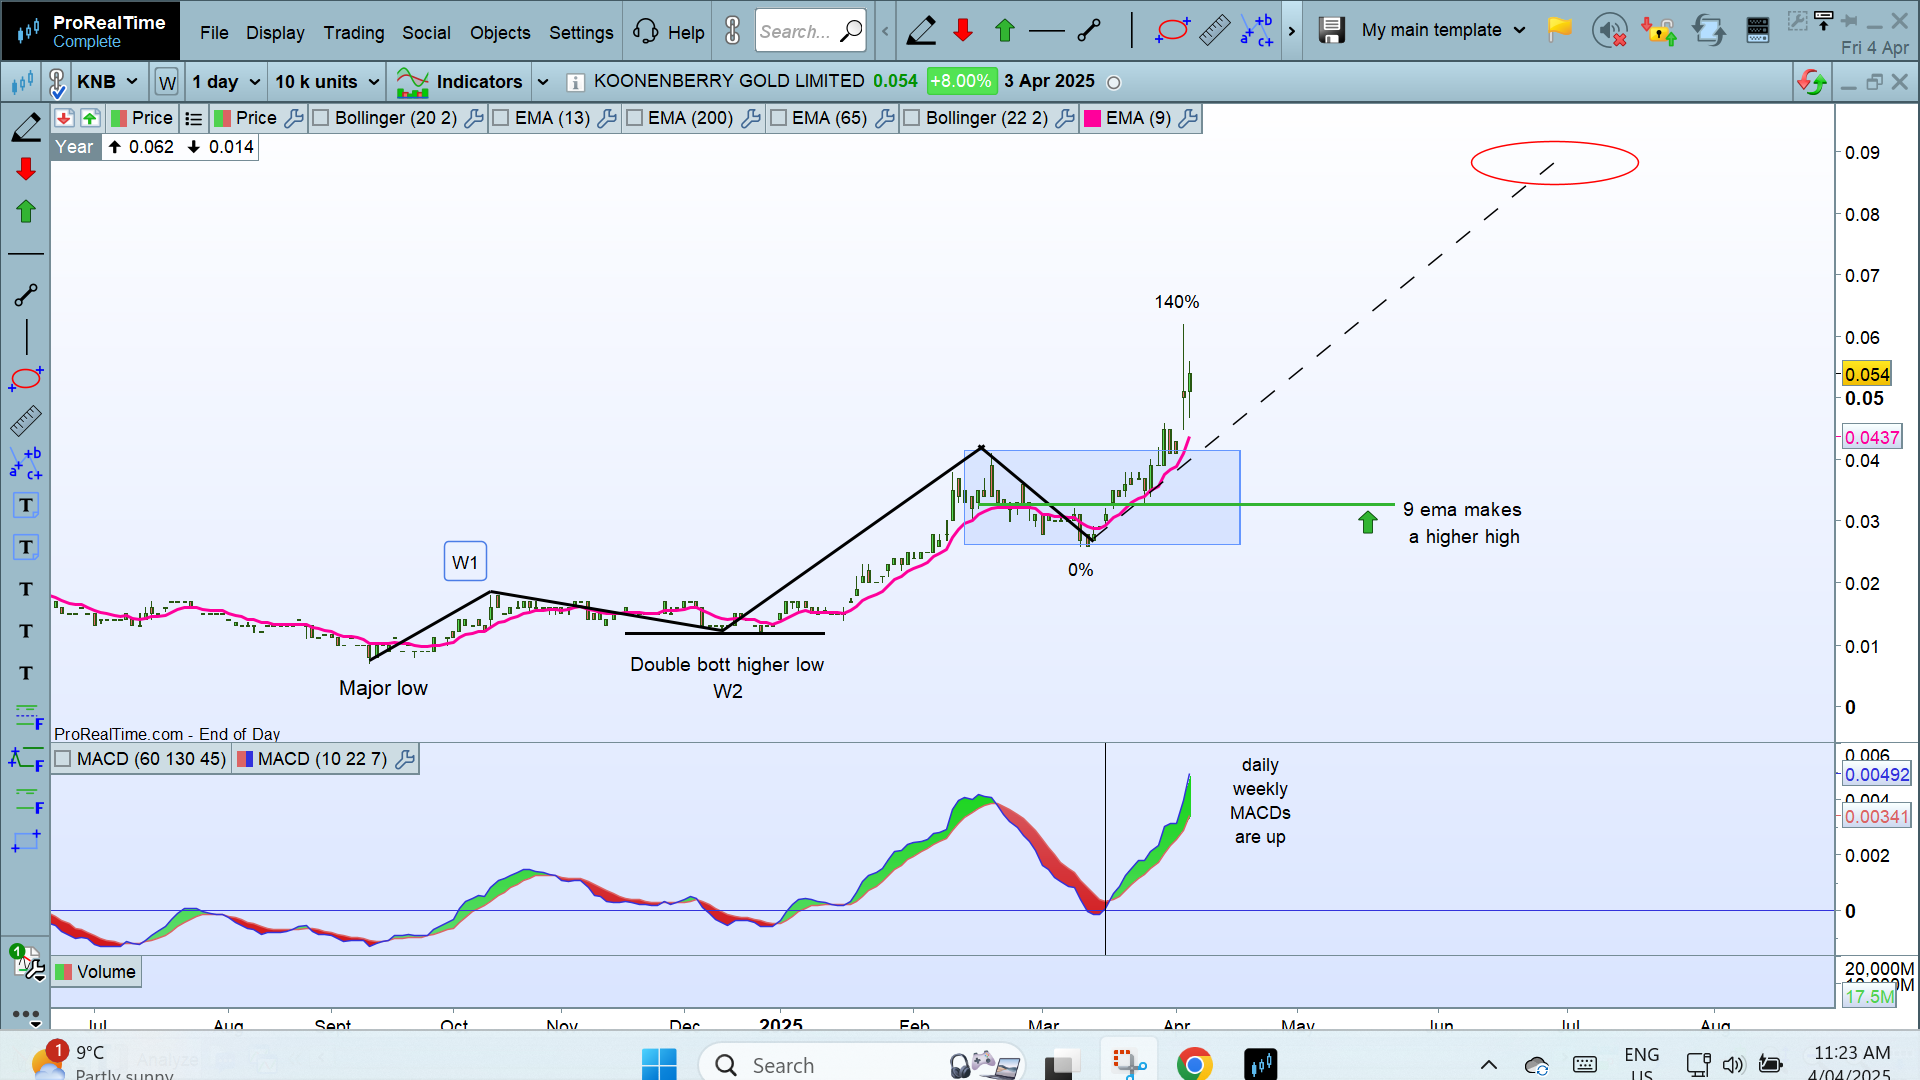The width and height of the screenshot is (1920, 1080).
Task: Select the first boxed text tool in sidebar
Action: (x=26, y=505)
